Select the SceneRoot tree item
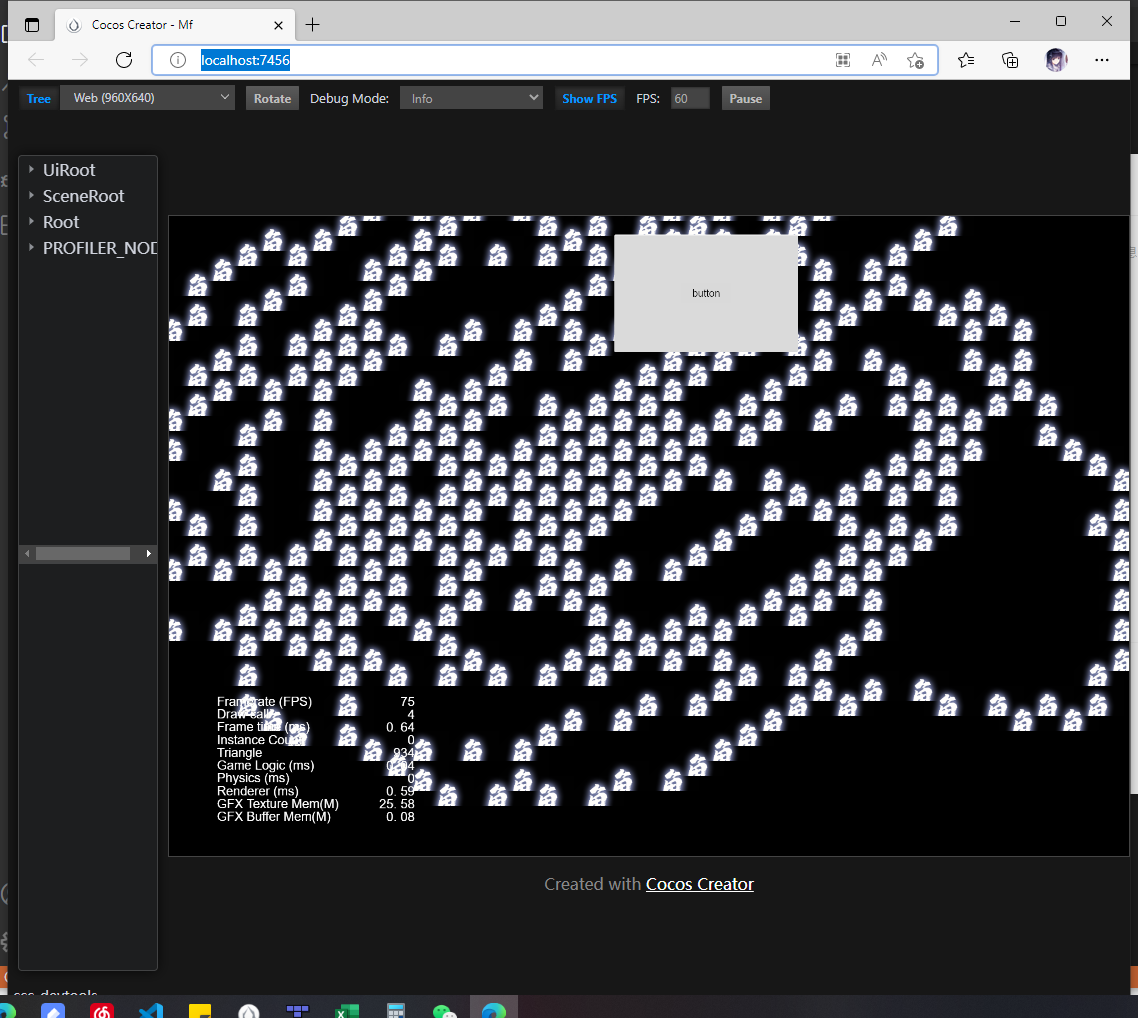 (83, 196)
